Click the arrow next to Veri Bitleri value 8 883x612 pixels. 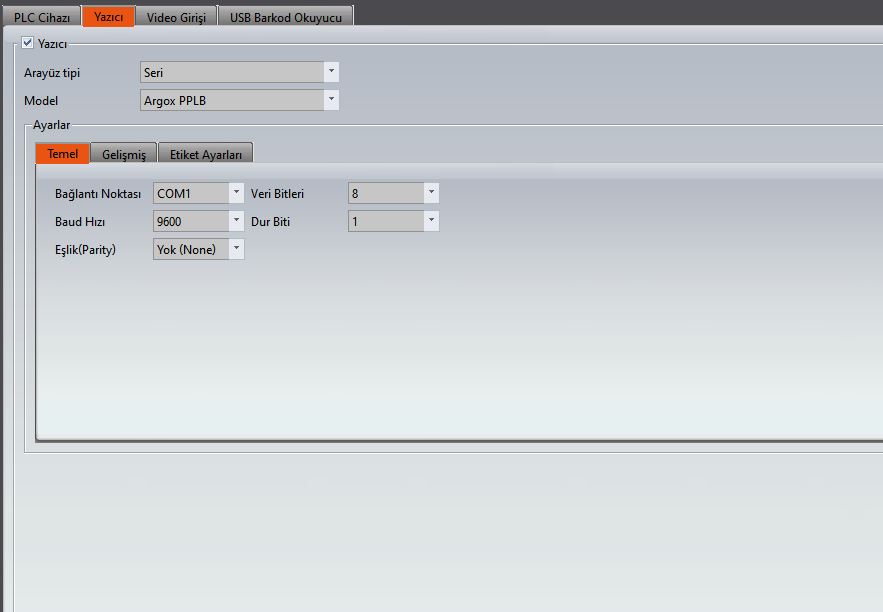tap(430, 193)
